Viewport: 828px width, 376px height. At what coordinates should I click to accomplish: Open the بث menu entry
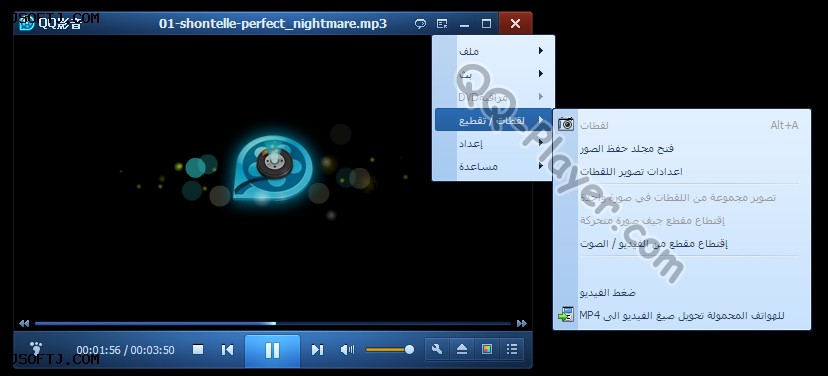(x=493, y=74)
